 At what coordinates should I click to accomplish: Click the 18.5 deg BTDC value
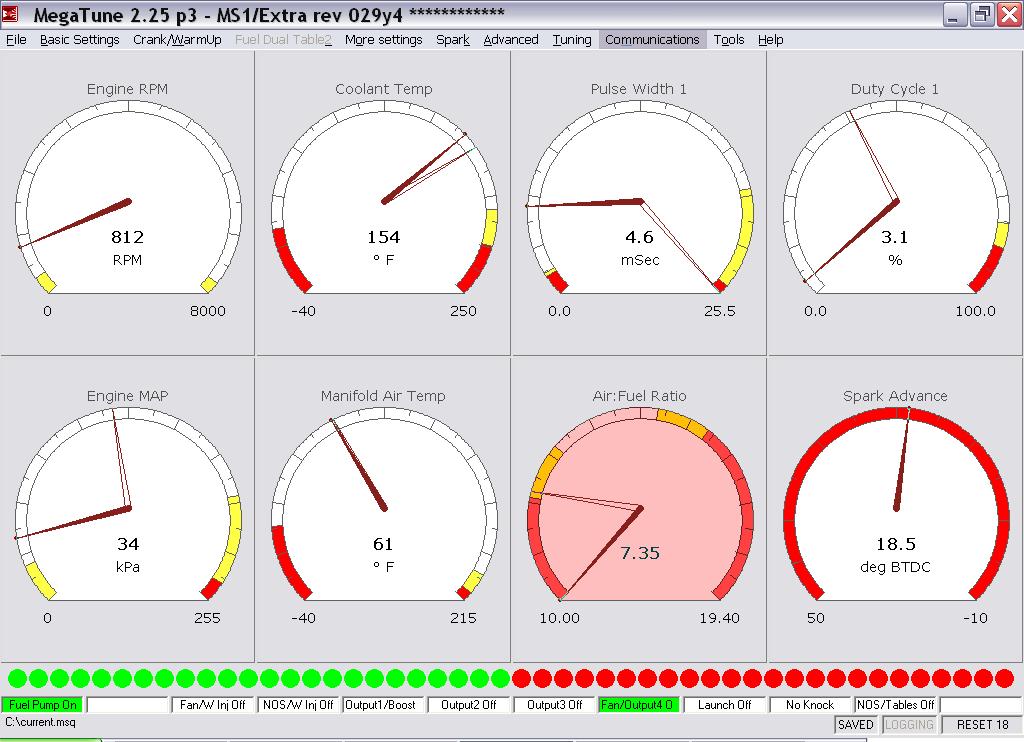(x=895, y=544)
